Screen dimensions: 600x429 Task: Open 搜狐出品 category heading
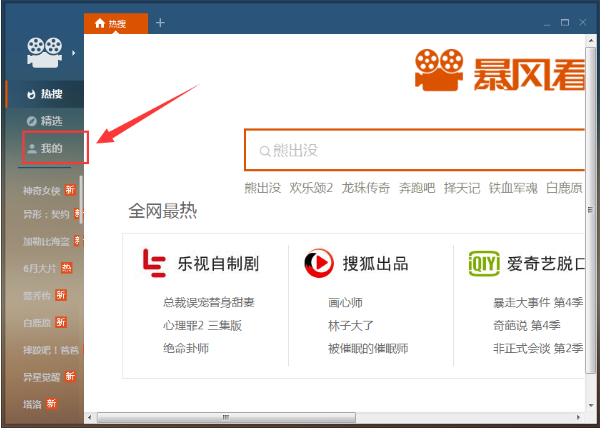375,264
